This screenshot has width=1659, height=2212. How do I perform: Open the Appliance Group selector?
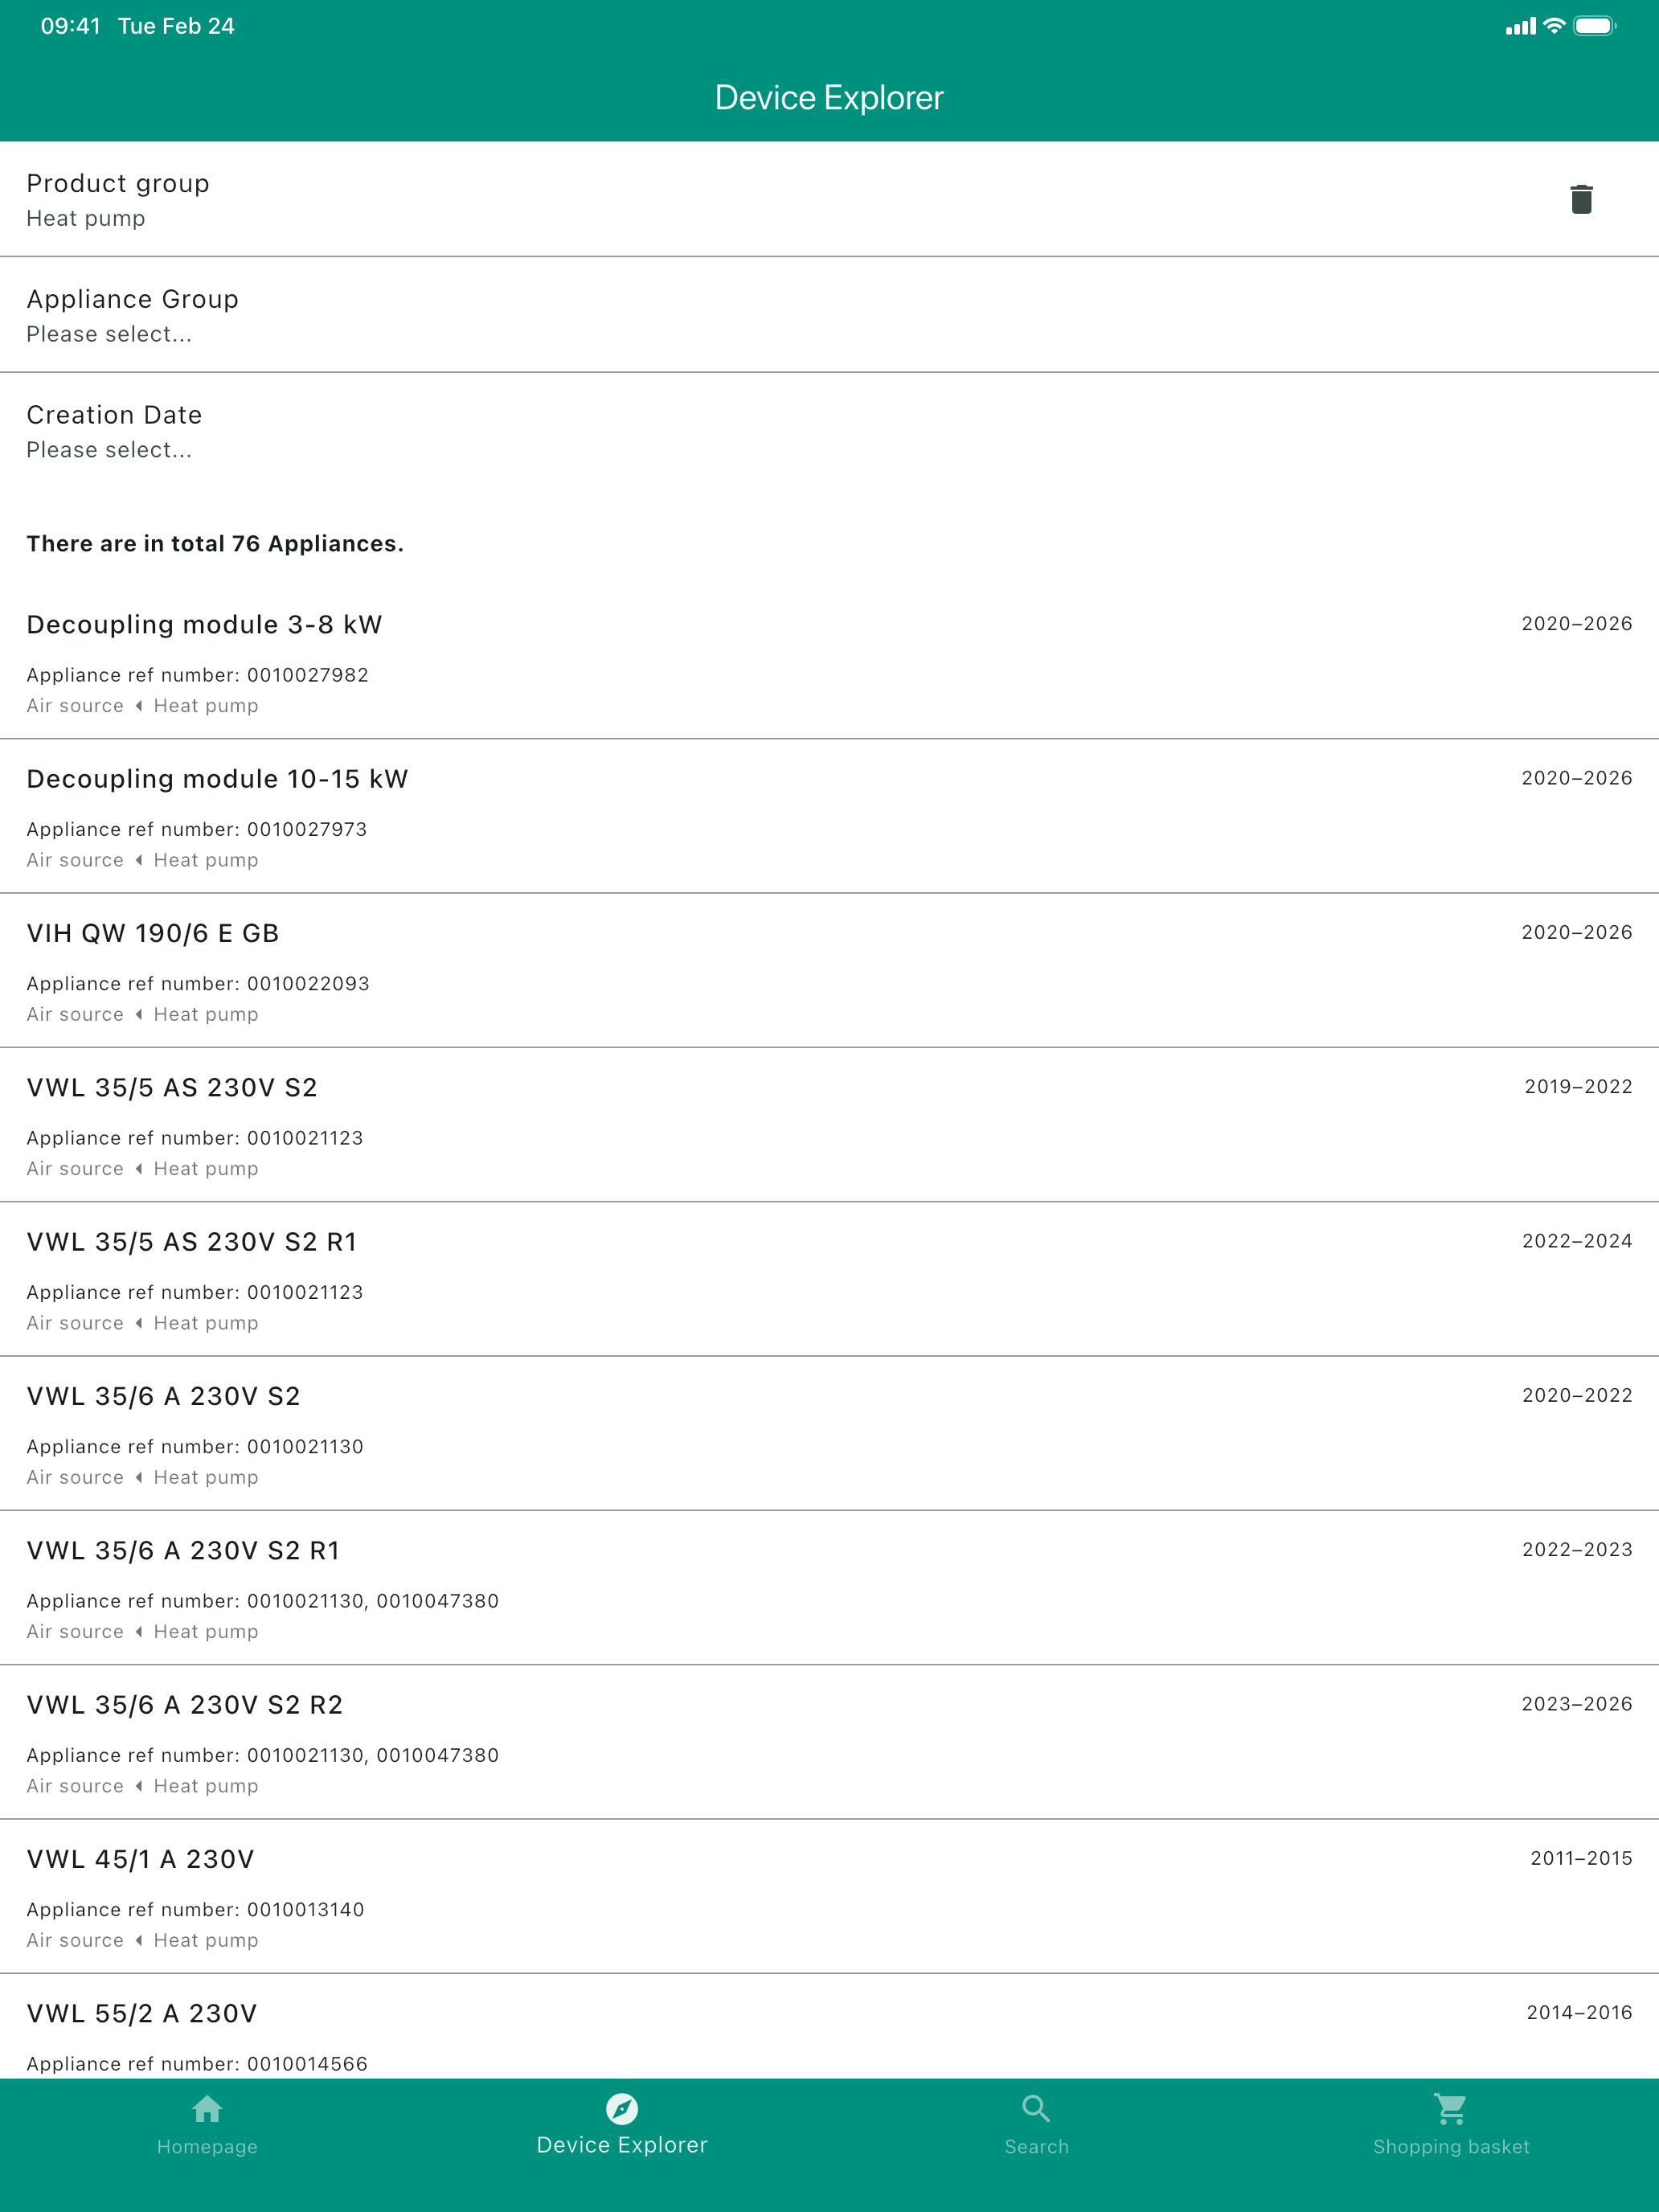coord(829,315)
